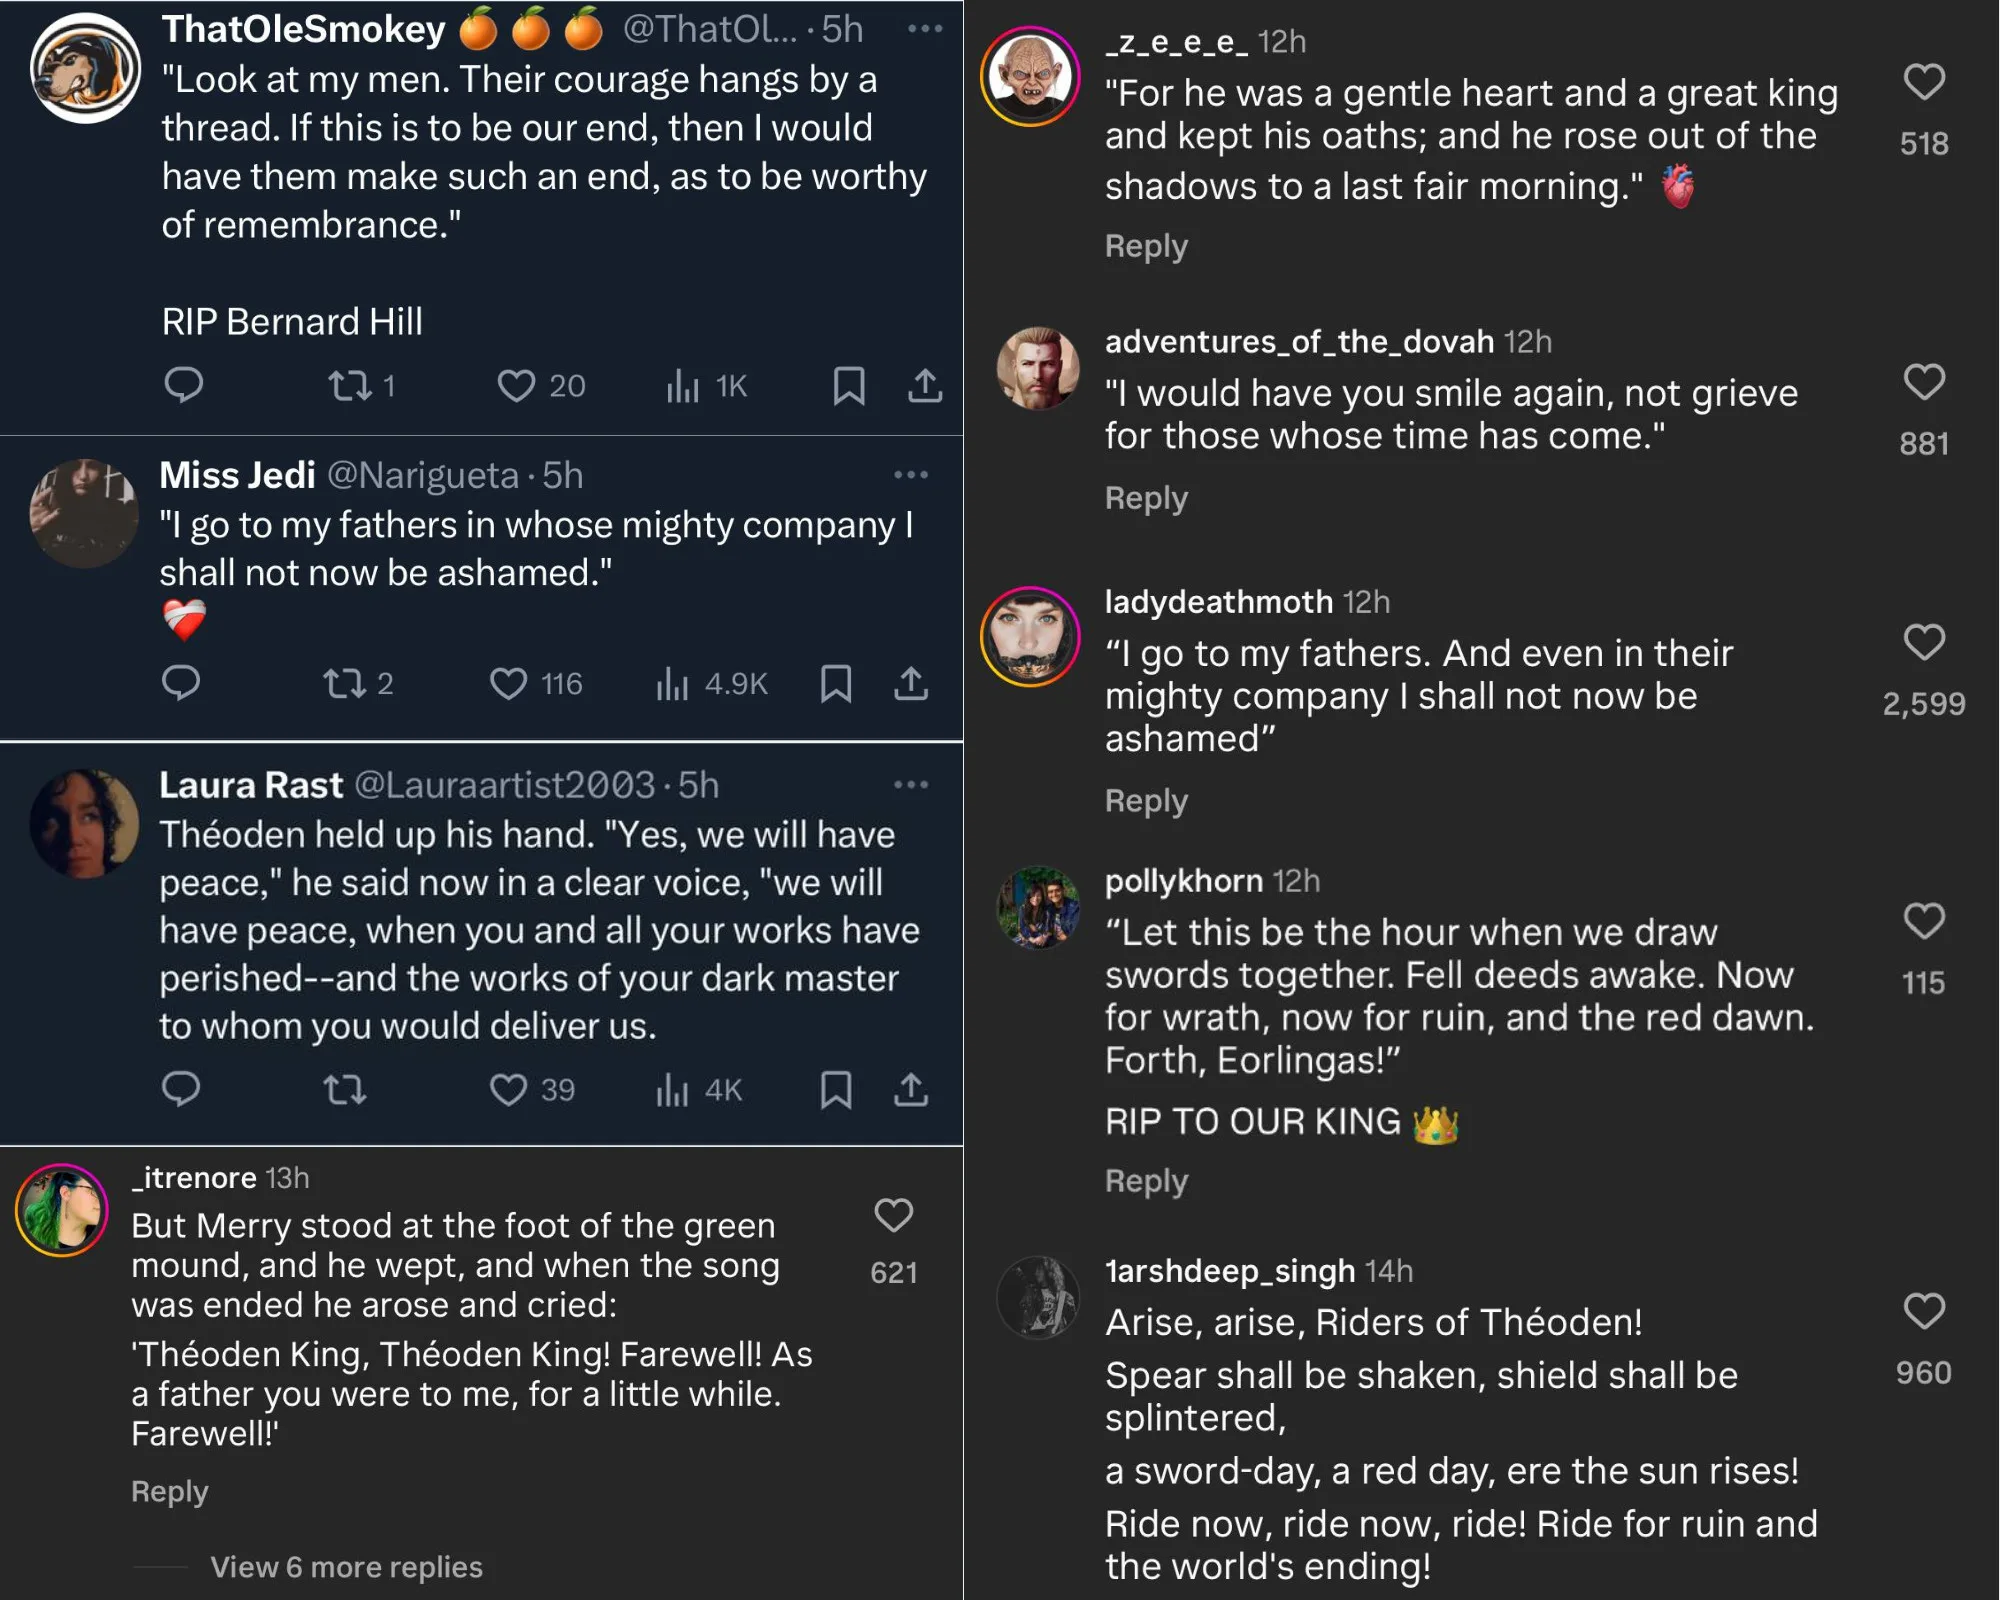
Task: Open more options on ThatOleSmokey's tweet
Action: point(925,29)
